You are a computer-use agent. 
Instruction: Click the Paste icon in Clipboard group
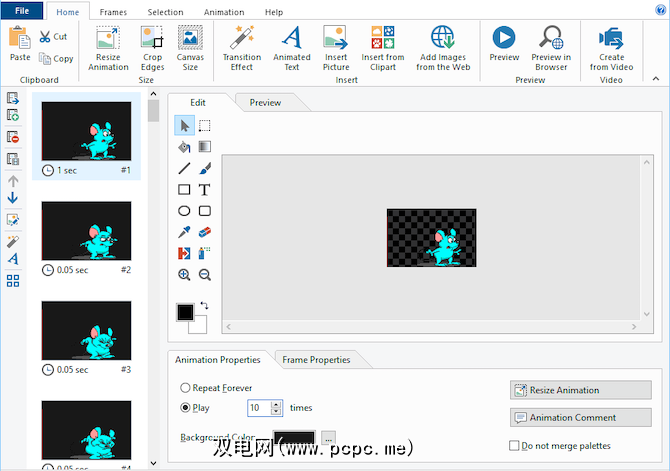coord(20,38)
